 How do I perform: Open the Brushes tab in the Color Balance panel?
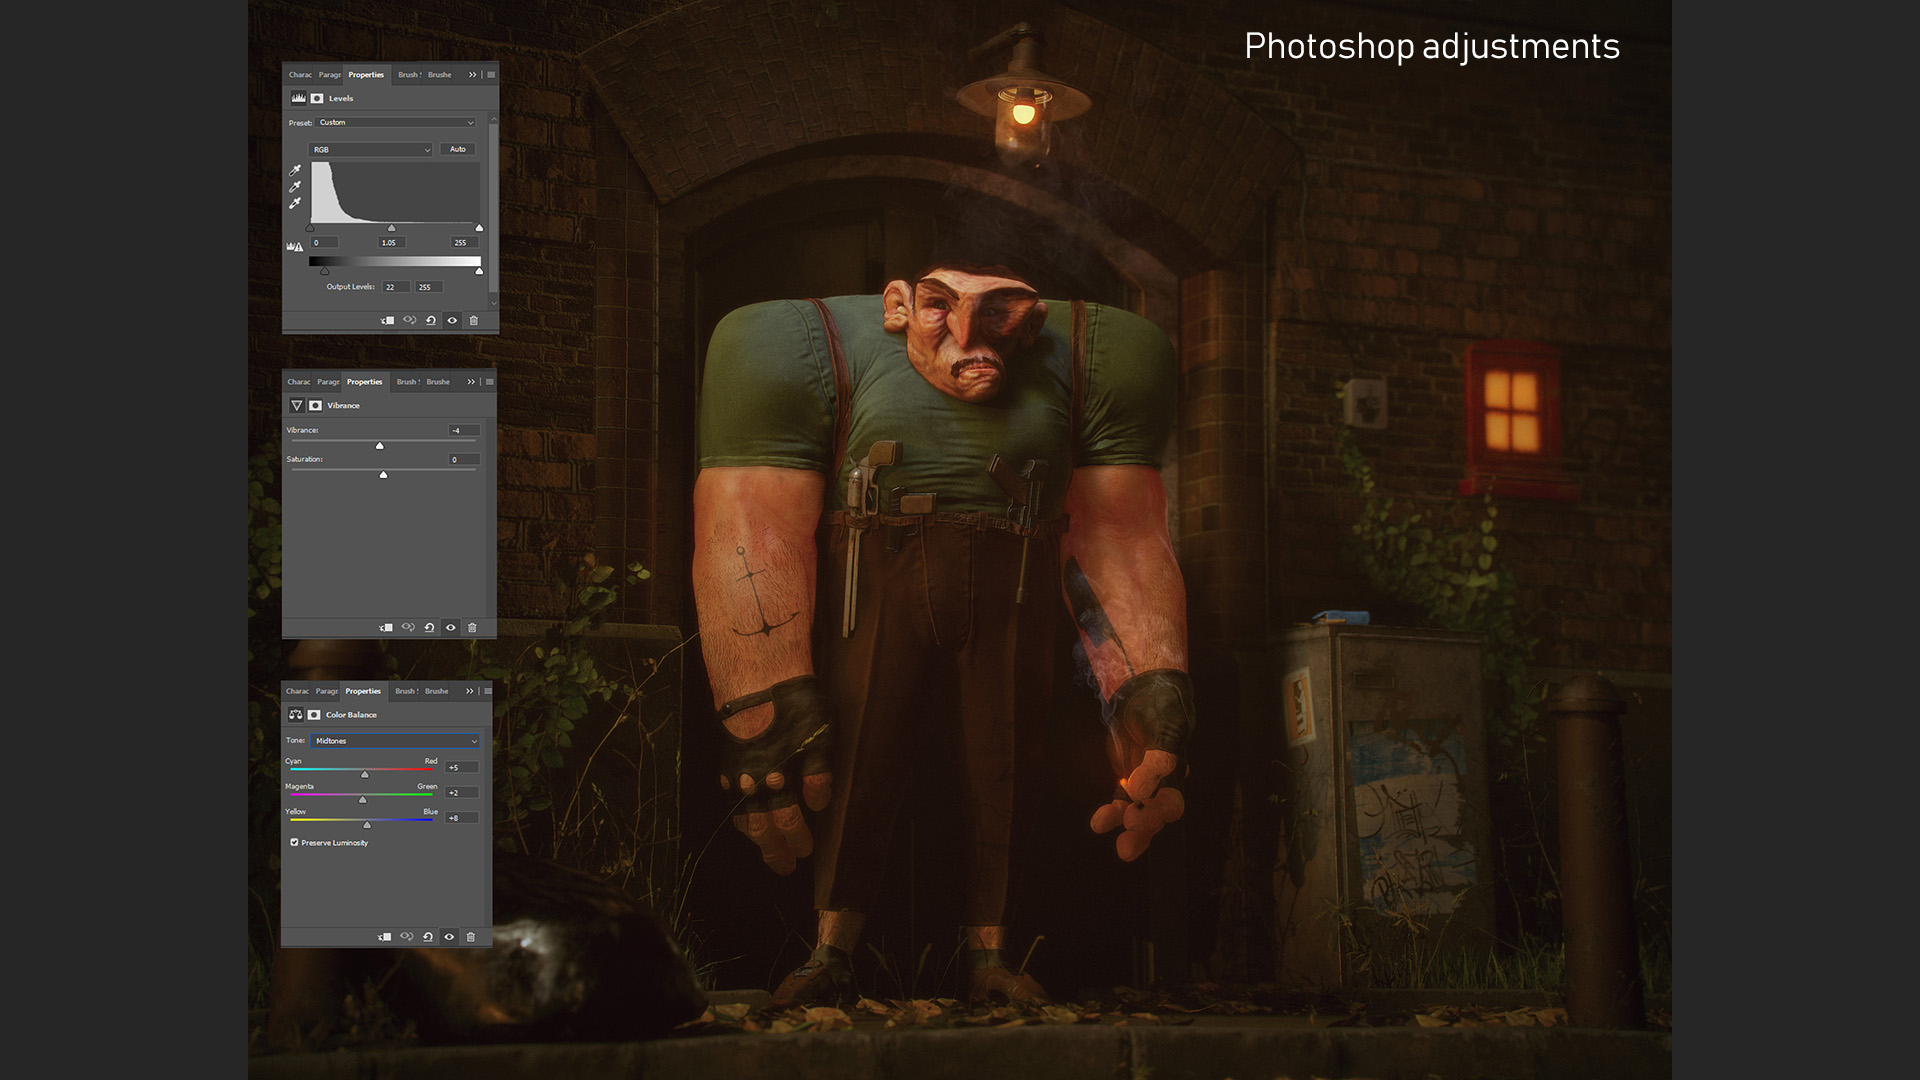[436, 691]
